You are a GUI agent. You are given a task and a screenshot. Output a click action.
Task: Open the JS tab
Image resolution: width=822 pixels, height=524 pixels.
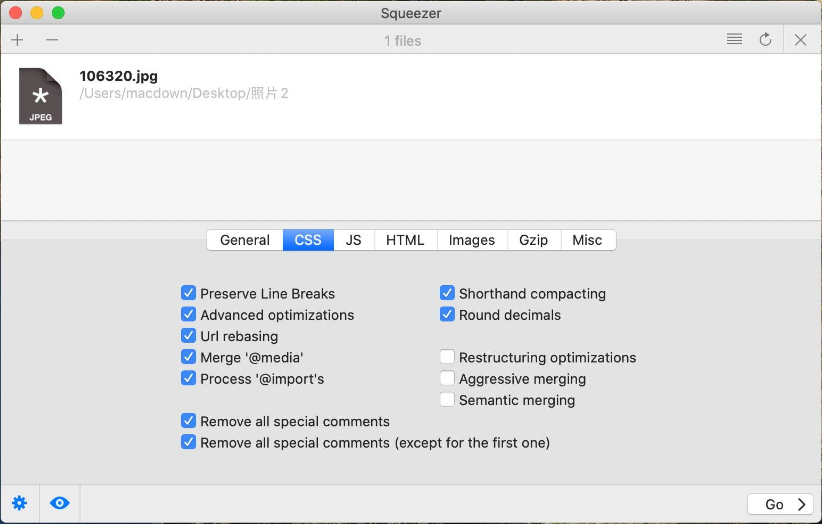click(354, 240)
